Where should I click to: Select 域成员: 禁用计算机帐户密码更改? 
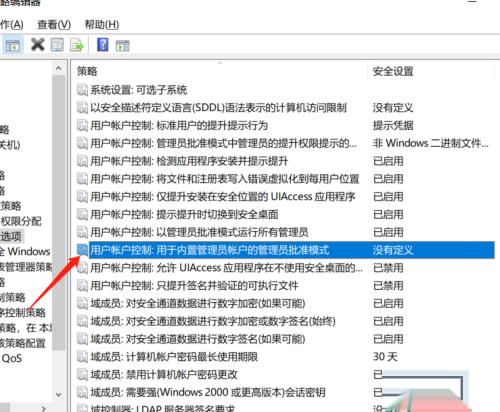164,374
